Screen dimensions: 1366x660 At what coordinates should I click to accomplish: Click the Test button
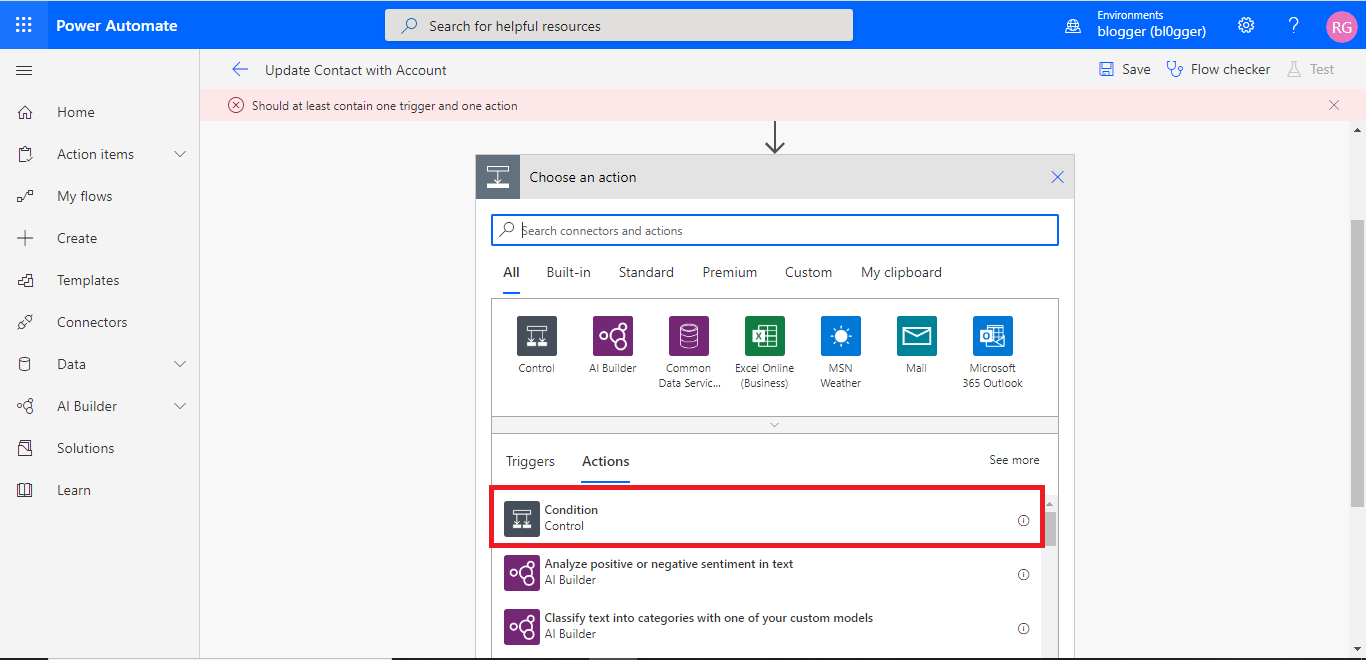point(1310,69)
